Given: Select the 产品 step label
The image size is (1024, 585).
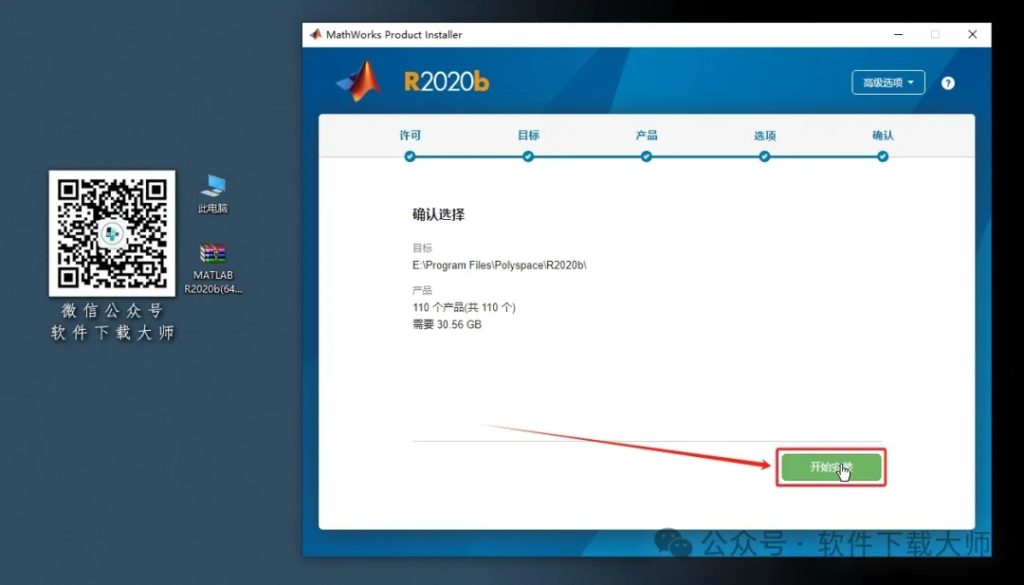Looking at the screenshot, I should coord(646,135).
